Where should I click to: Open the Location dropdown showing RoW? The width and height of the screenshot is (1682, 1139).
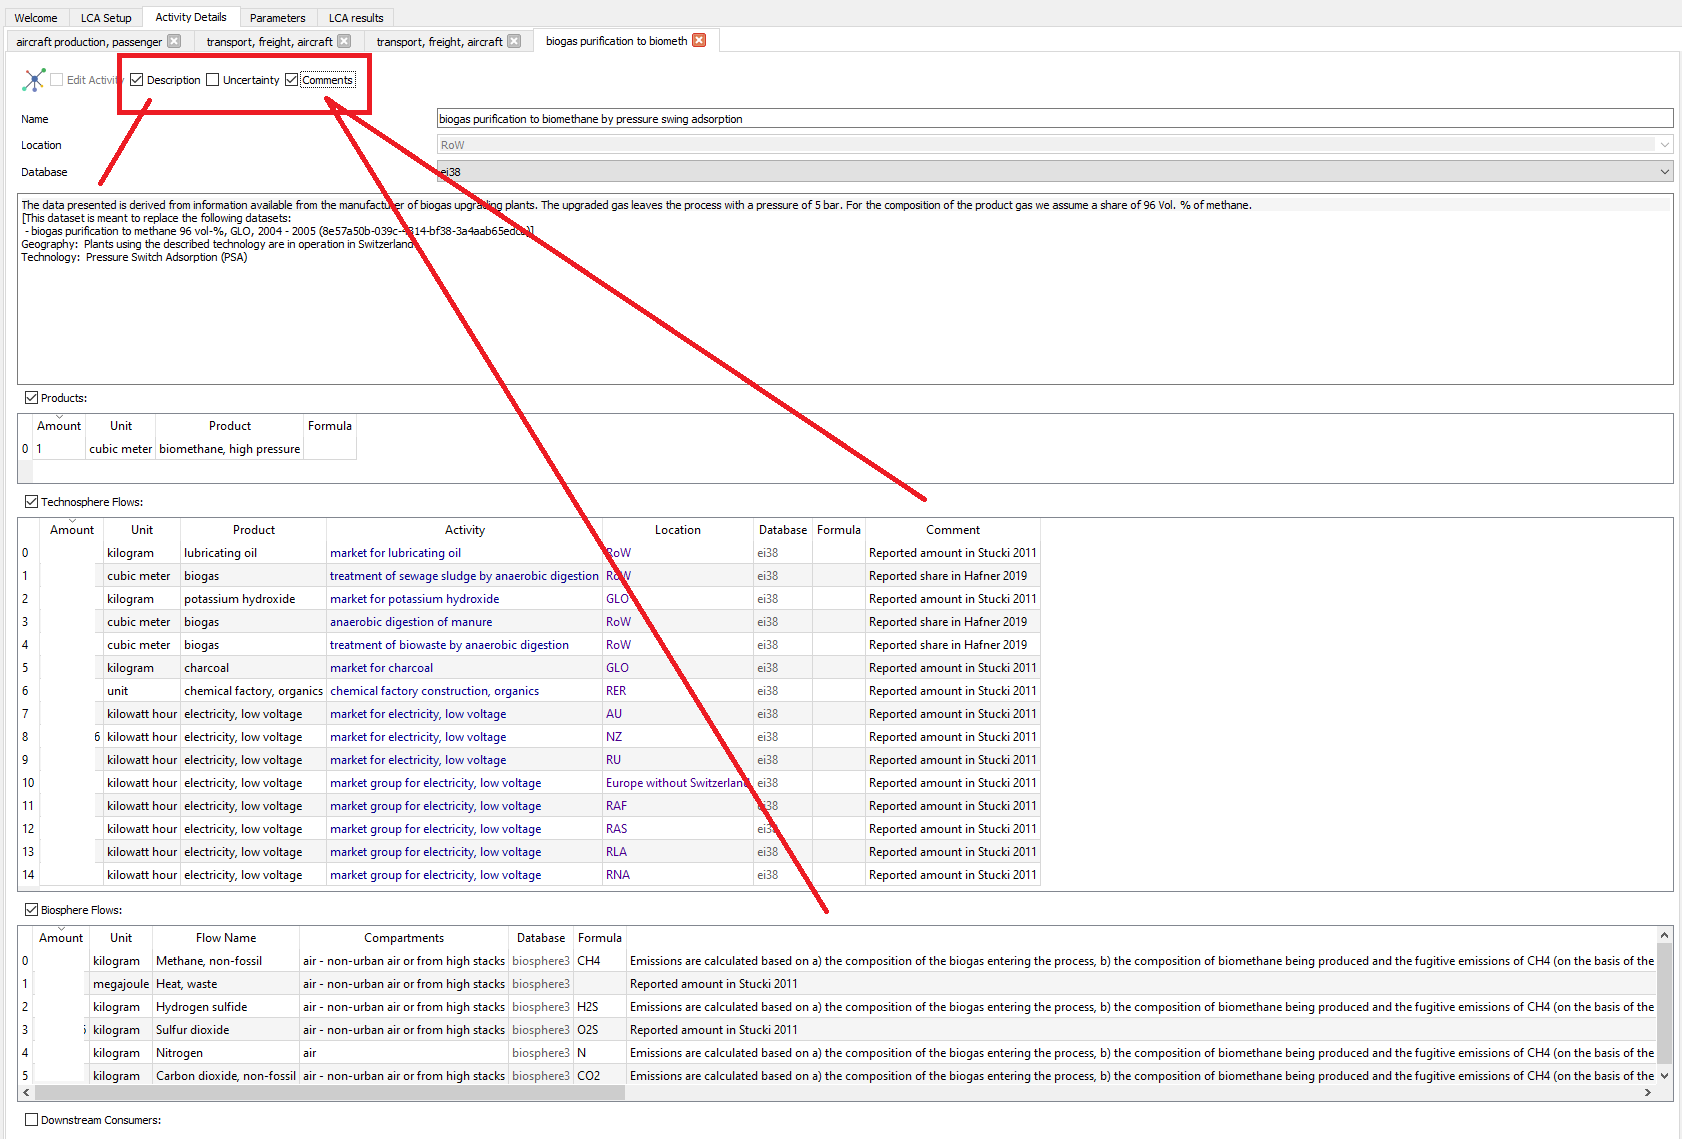tap(1665, 144)
